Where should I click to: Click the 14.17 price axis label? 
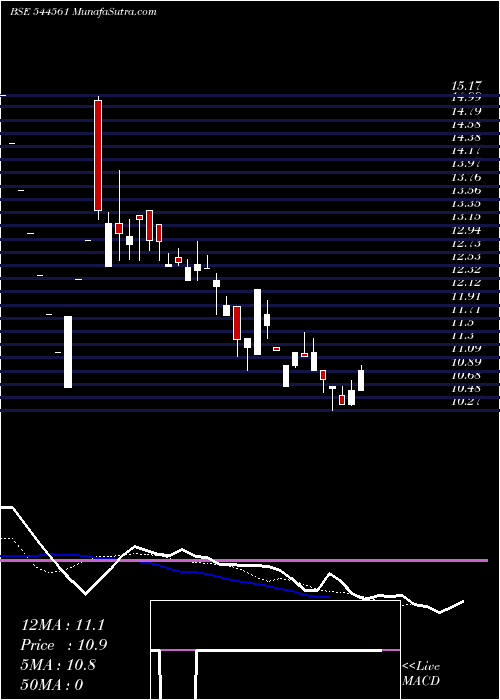[466, 151]
